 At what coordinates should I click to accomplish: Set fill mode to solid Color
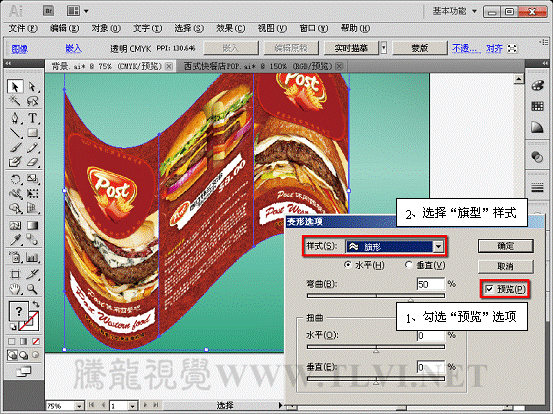12,341
